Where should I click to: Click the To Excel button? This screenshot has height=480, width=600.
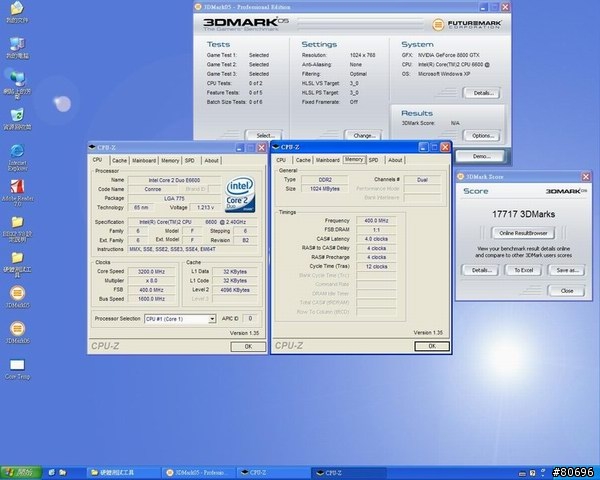click(523, 270)
